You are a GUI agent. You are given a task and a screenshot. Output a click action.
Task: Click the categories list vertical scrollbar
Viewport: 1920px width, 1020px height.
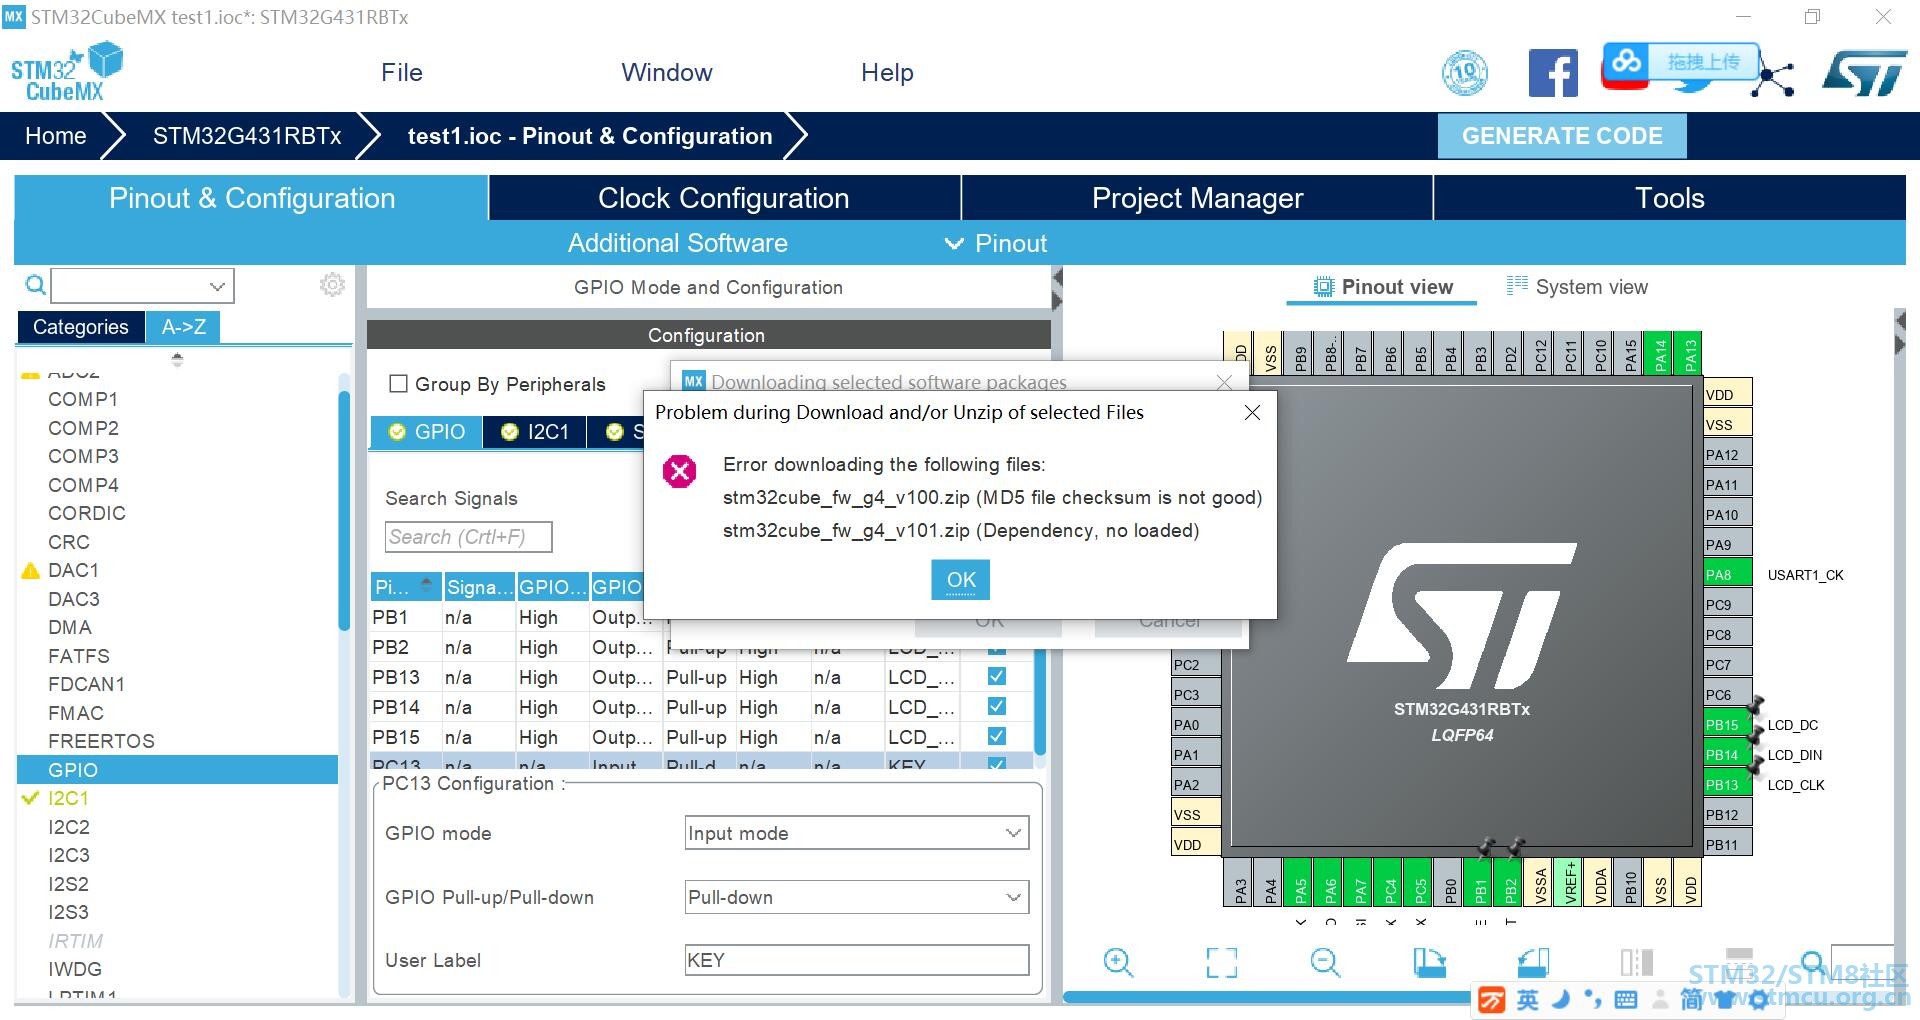click(345, 510)
